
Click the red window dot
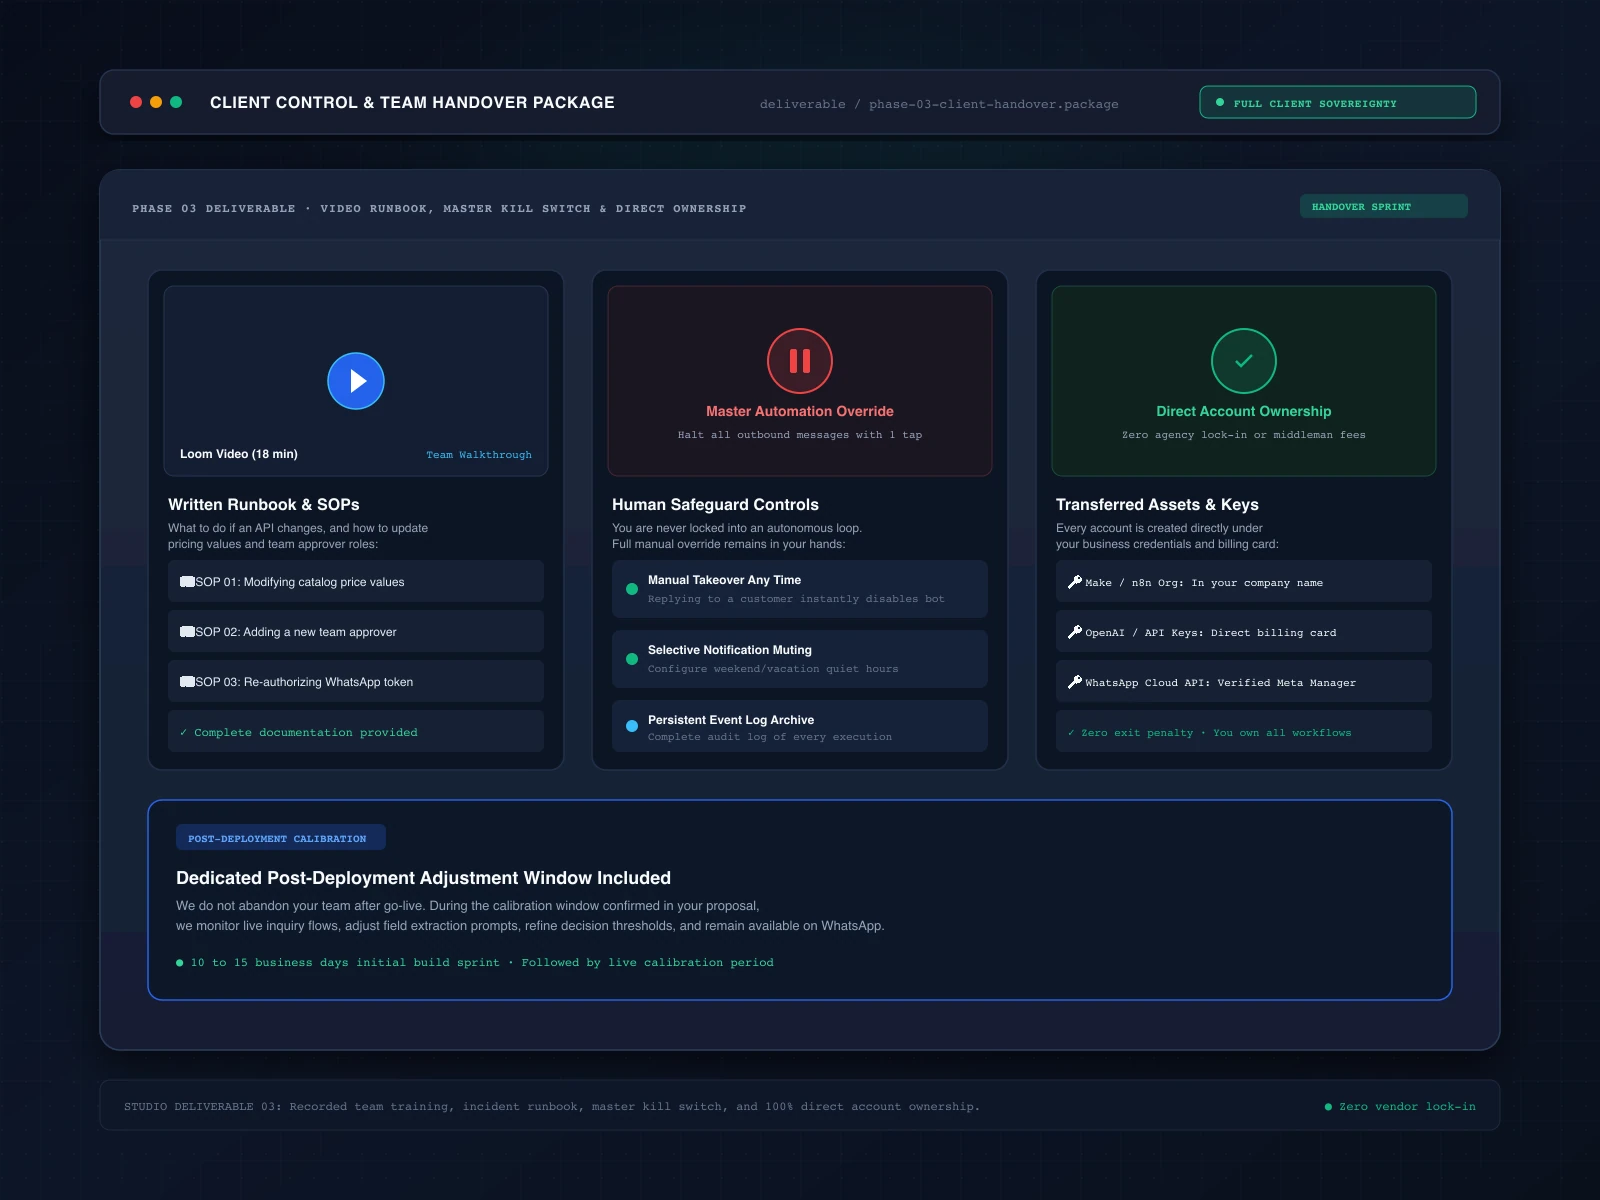(136, 102)
